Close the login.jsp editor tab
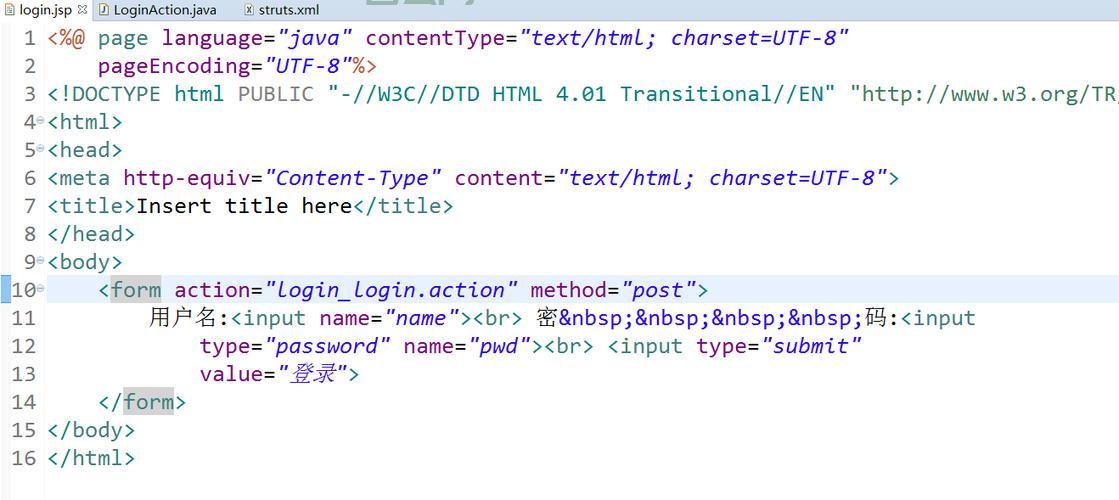Viewport: 1119px width, 500px height. tap(82, 10)
